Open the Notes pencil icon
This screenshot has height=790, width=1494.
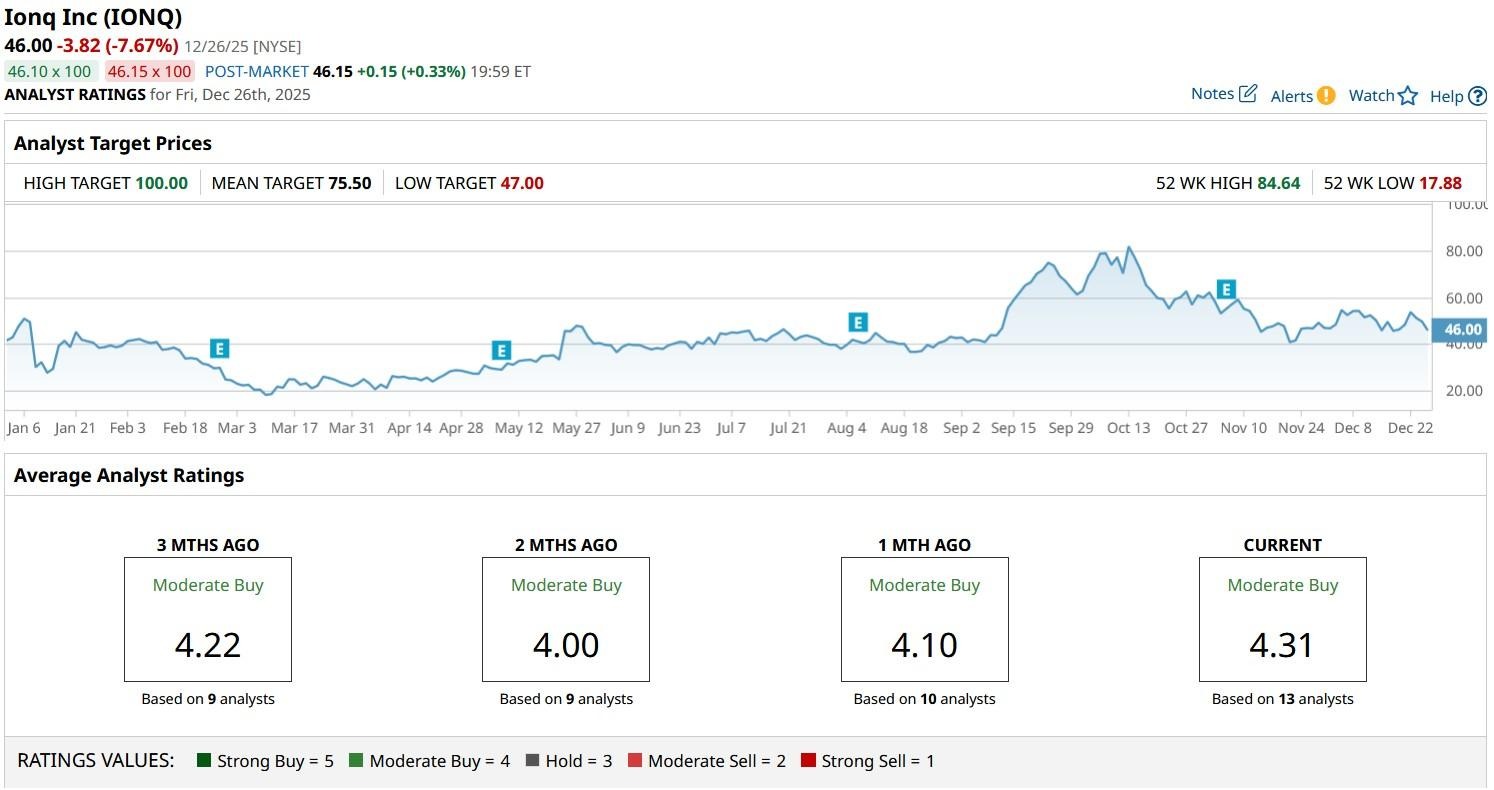click(x=1247, y=94)
